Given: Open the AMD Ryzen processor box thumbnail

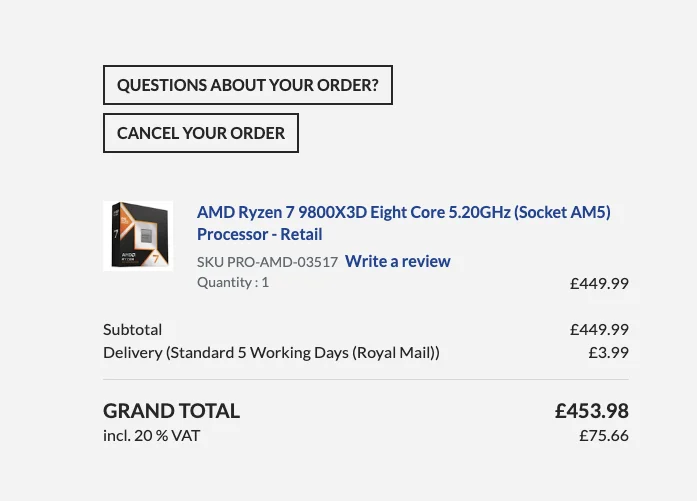Looking at the screenshot, I should click(x=138, y=236).
